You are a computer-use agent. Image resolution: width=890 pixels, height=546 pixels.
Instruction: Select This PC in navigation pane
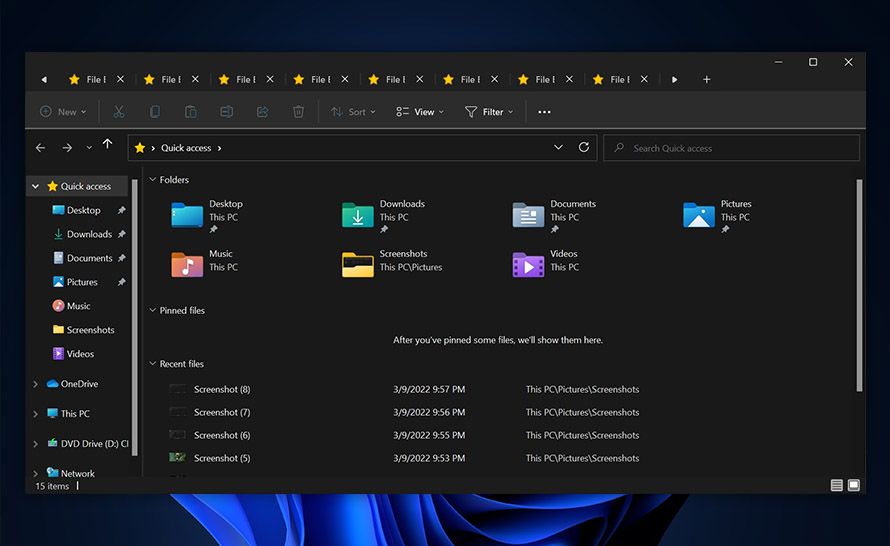tap(75, 414)
